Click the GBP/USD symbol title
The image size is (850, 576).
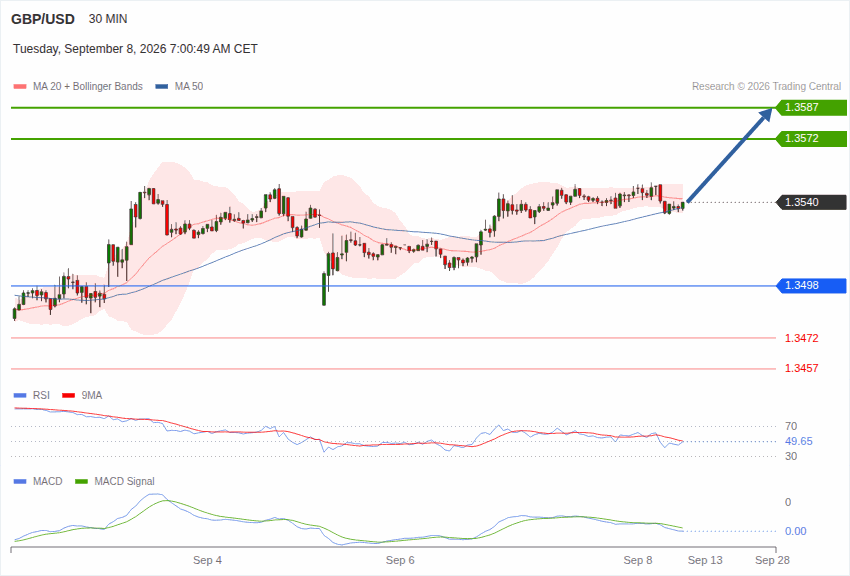tap(43, 19)
